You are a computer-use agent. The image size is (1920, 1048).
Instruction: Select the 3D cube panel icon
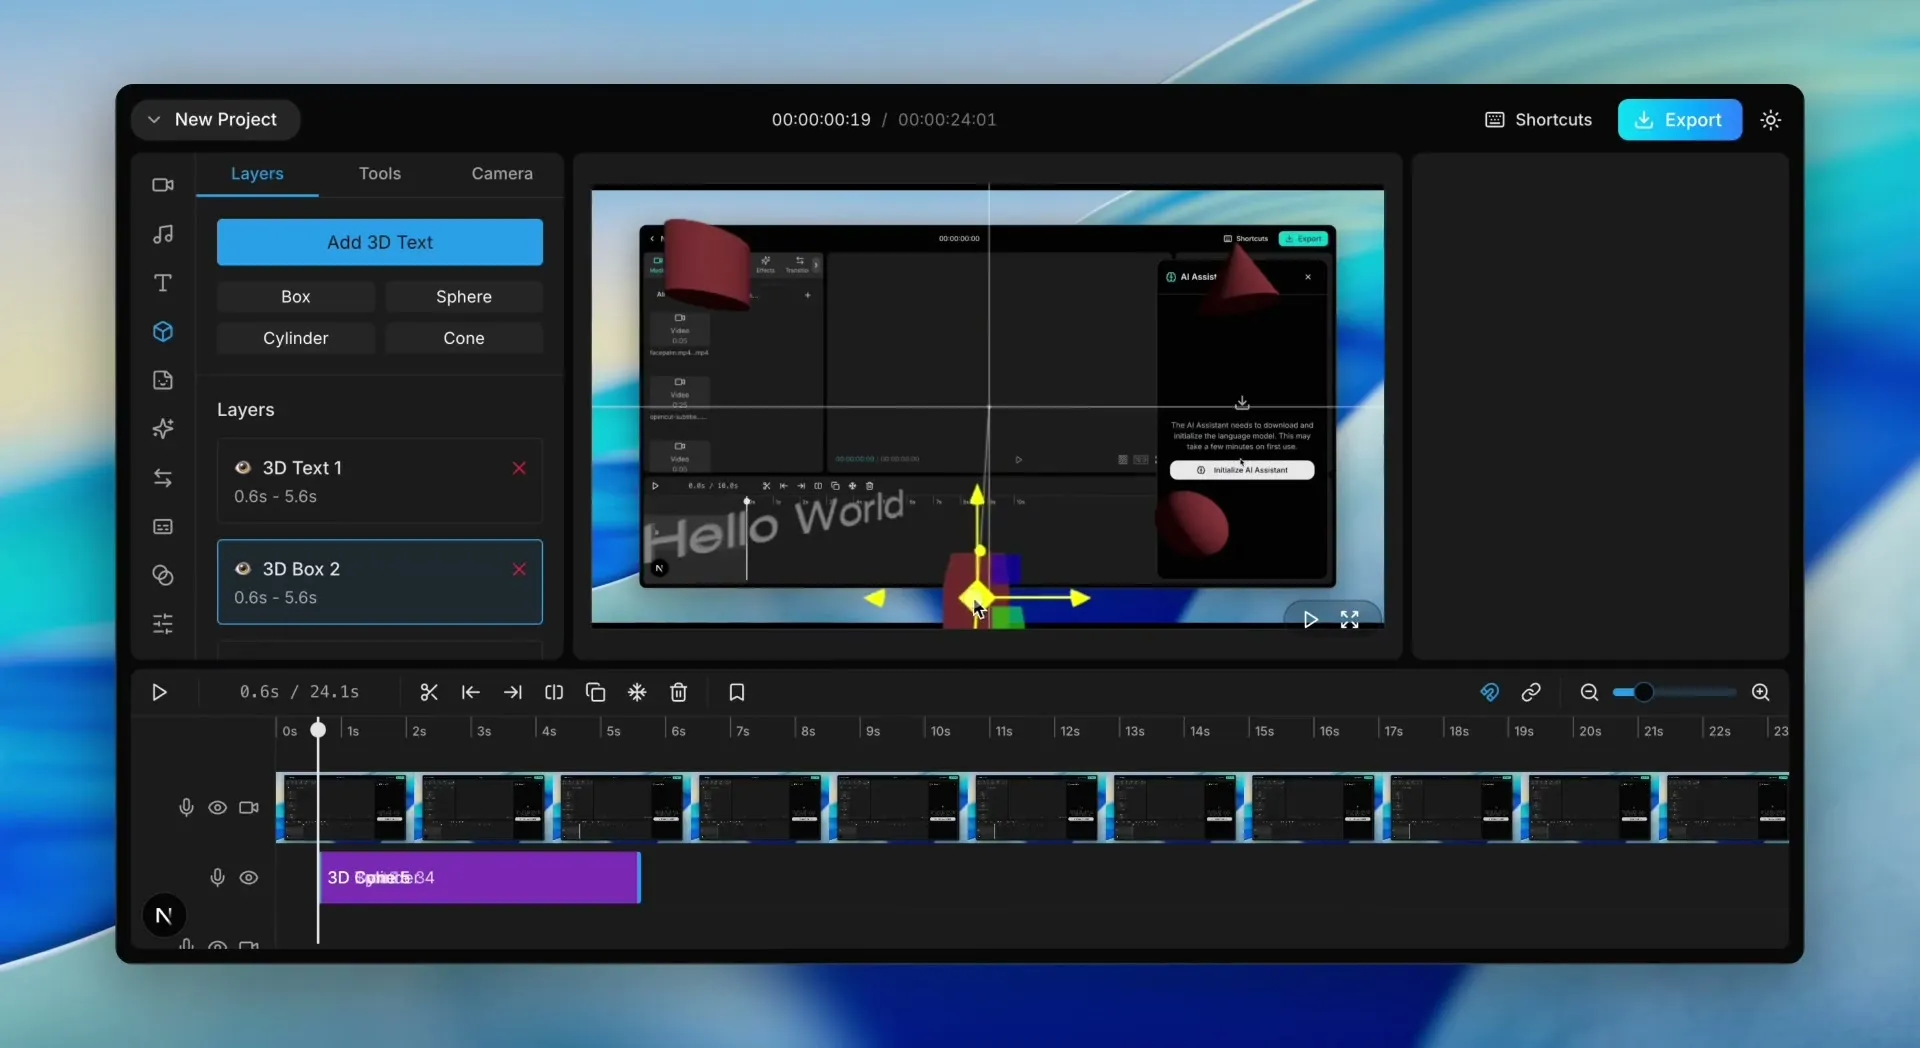coord(163,332)
